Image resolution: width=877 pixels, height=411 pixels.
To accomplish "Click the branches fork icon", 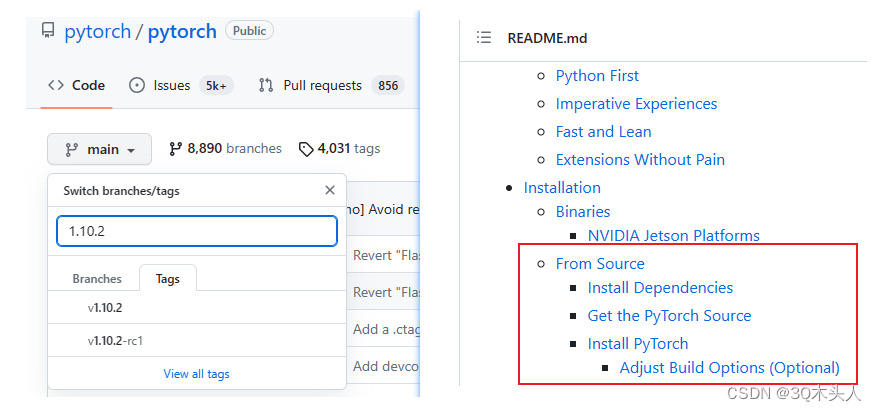I will click(176, 148).
